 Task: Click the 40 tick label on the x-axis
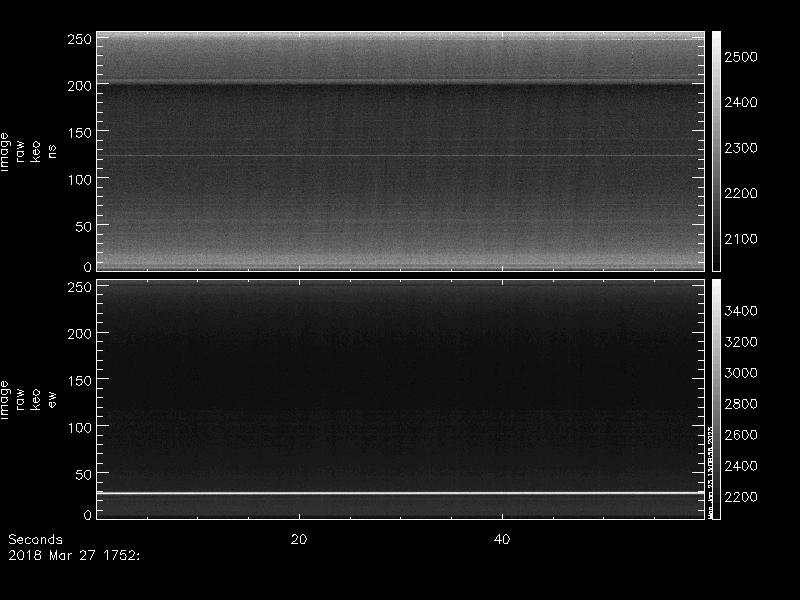503,539
